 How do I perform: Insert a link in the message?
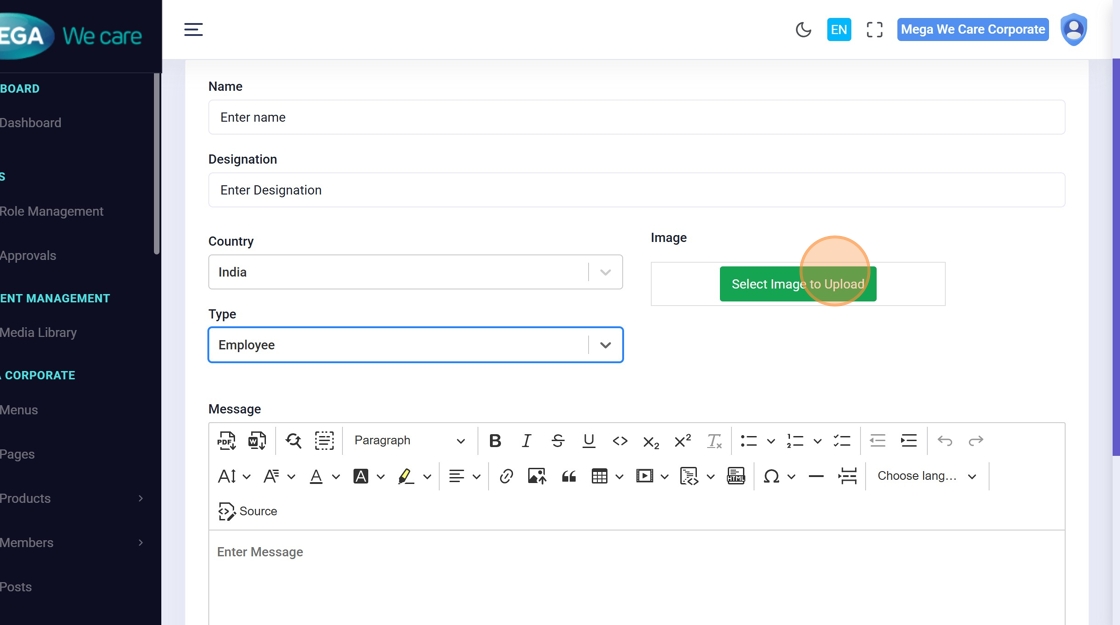coord(506,476)
